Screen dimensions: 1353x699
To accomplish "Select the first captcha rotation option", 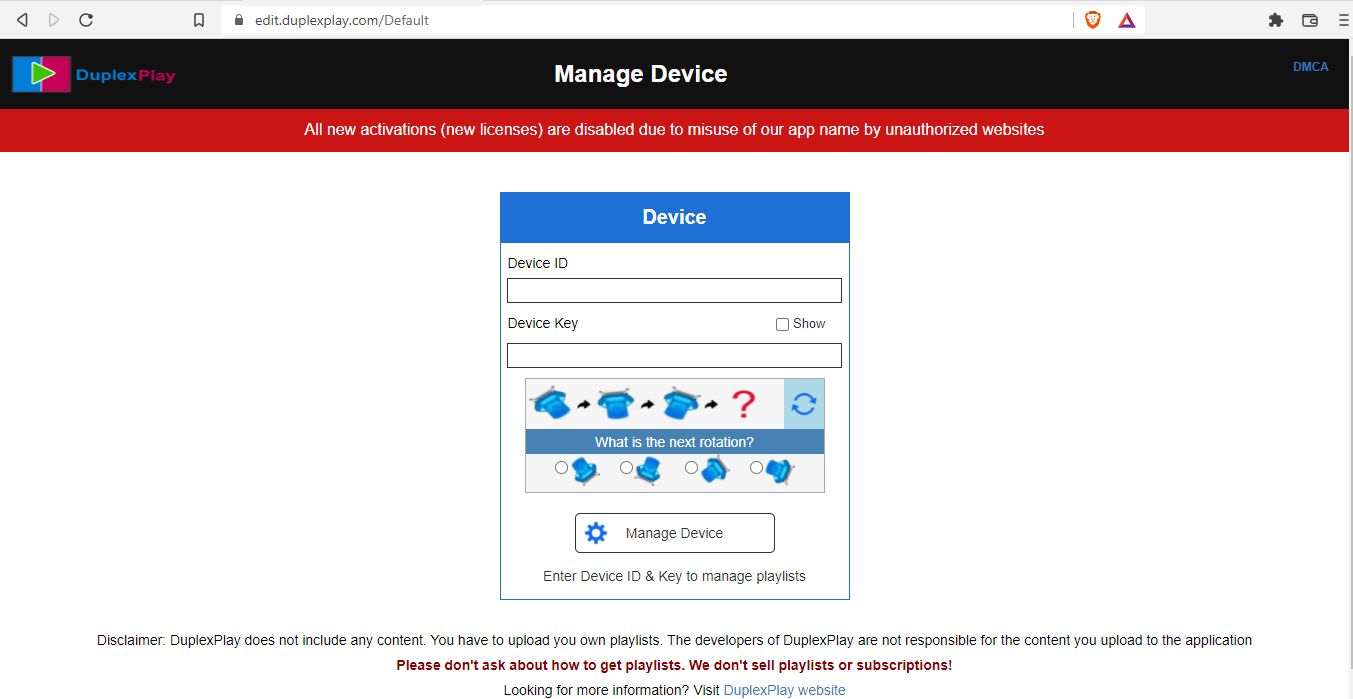I will [561, 468].
